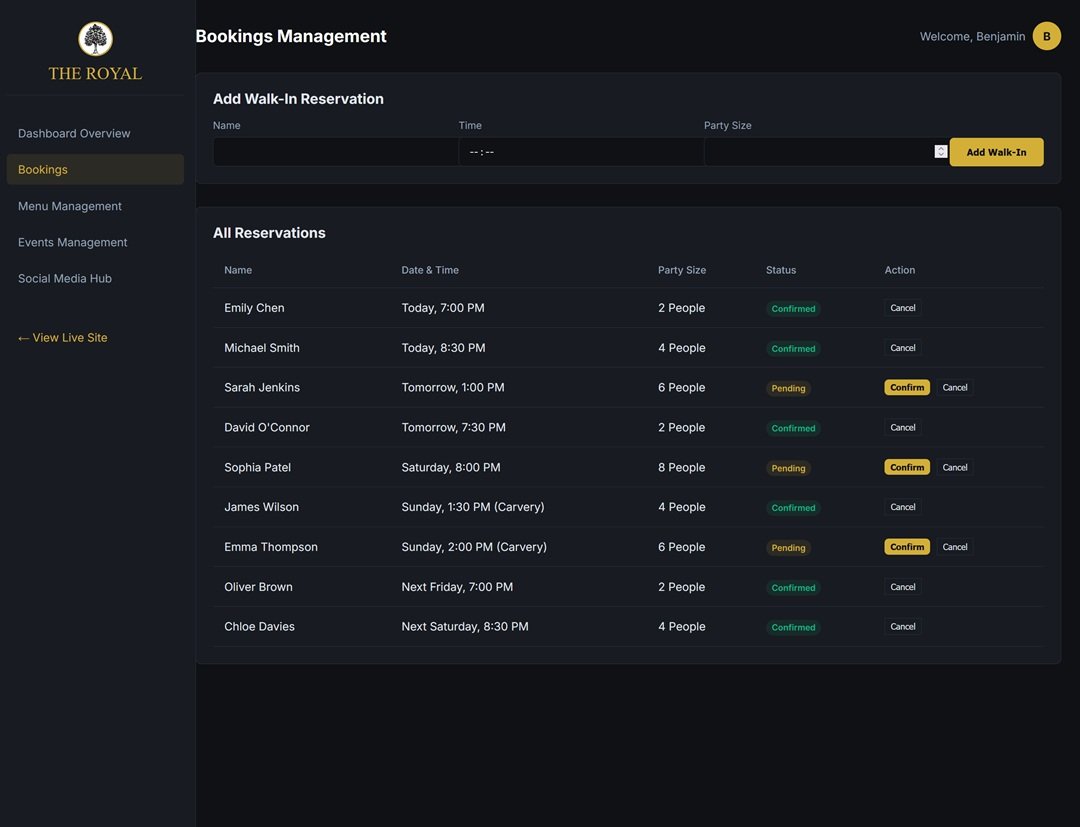Click Sophia Patel's '8 People' cell
Viewport: 1080px width, 827px height.
[681, 468]
